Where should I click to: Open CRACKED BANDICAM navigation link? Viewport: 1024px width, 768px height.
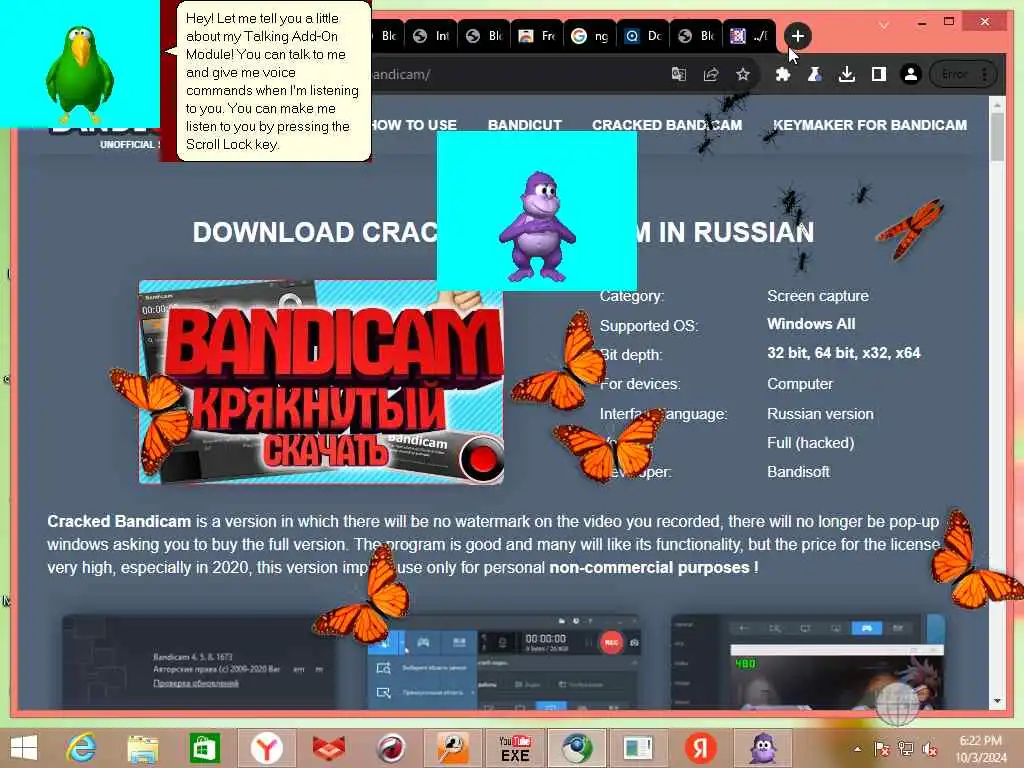tap(667, 125)
